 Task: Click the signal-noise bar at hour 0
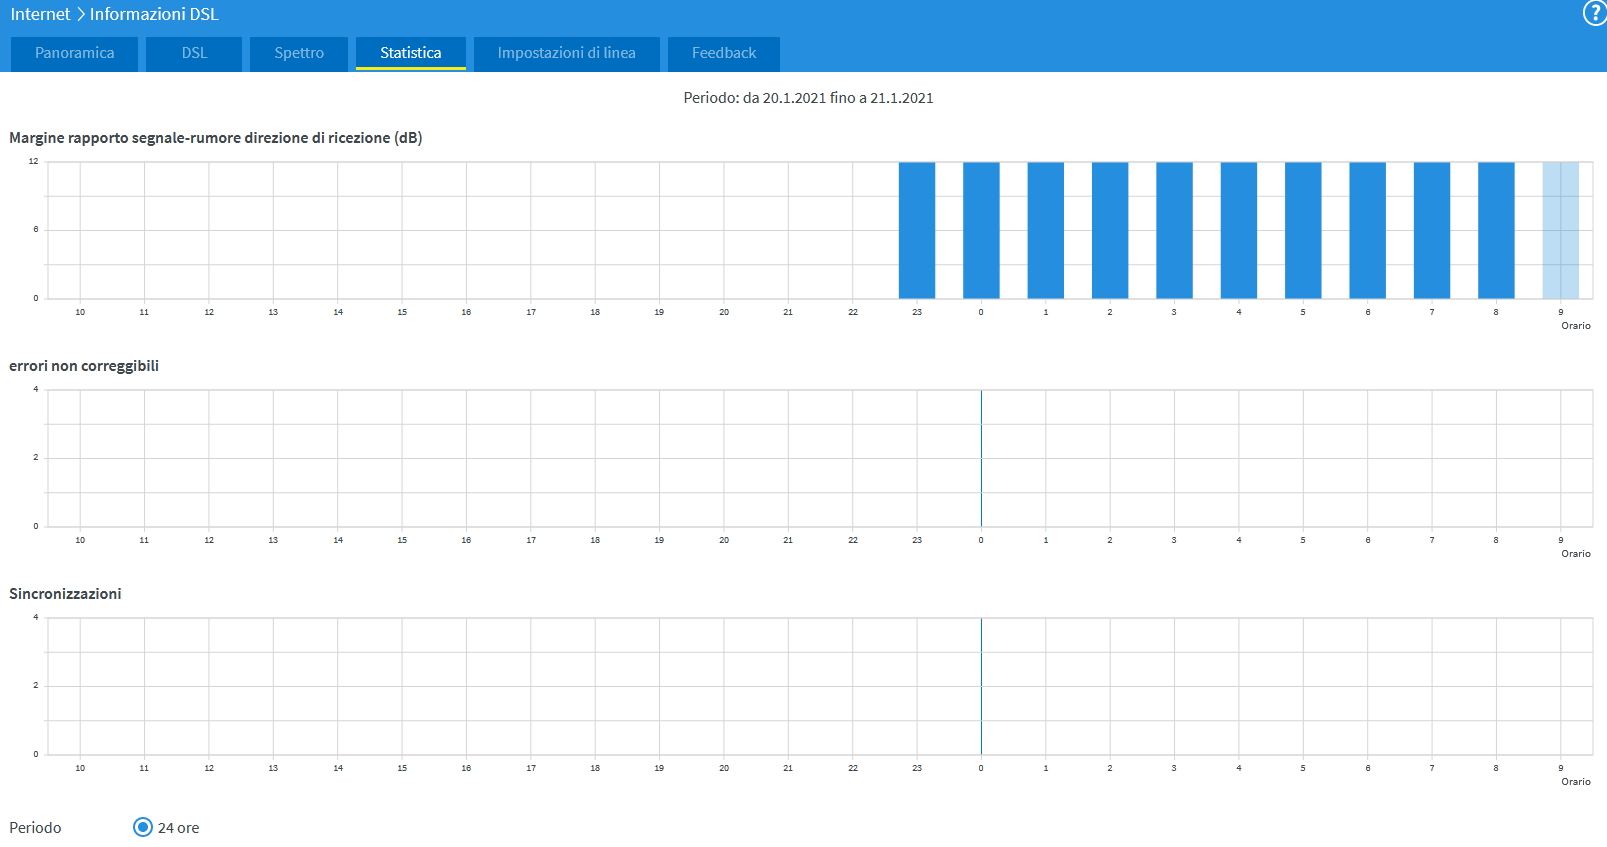(981, 230)
